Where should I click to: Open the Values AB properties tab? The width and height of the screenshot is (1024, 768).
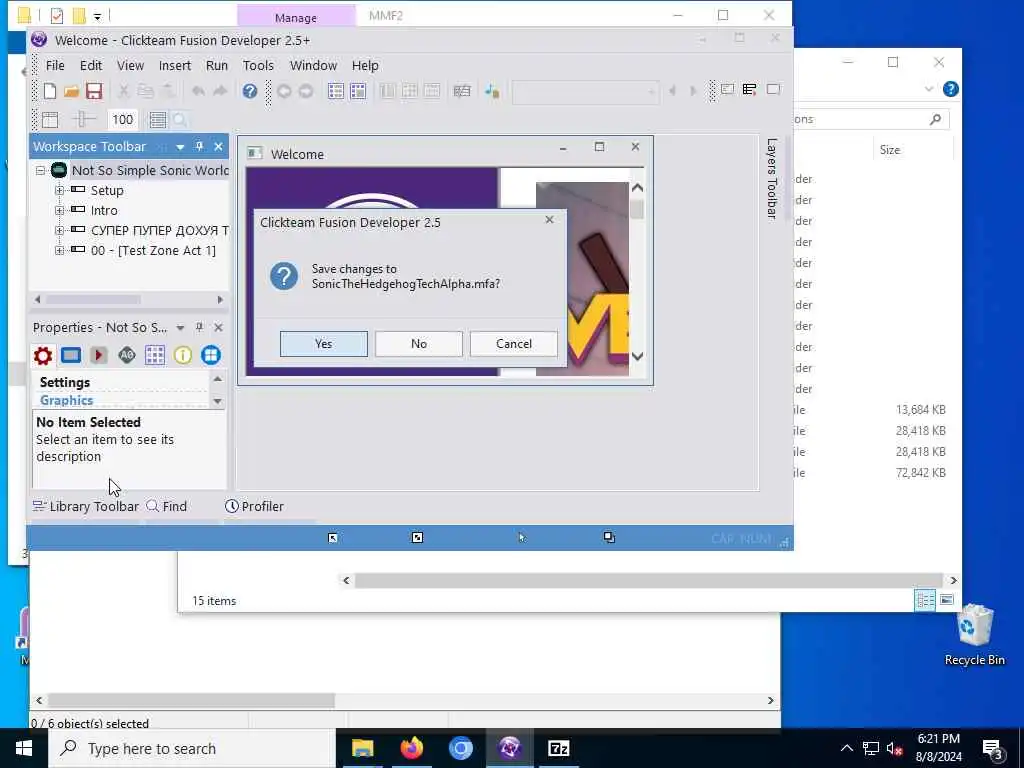click(x=127, y=355)
